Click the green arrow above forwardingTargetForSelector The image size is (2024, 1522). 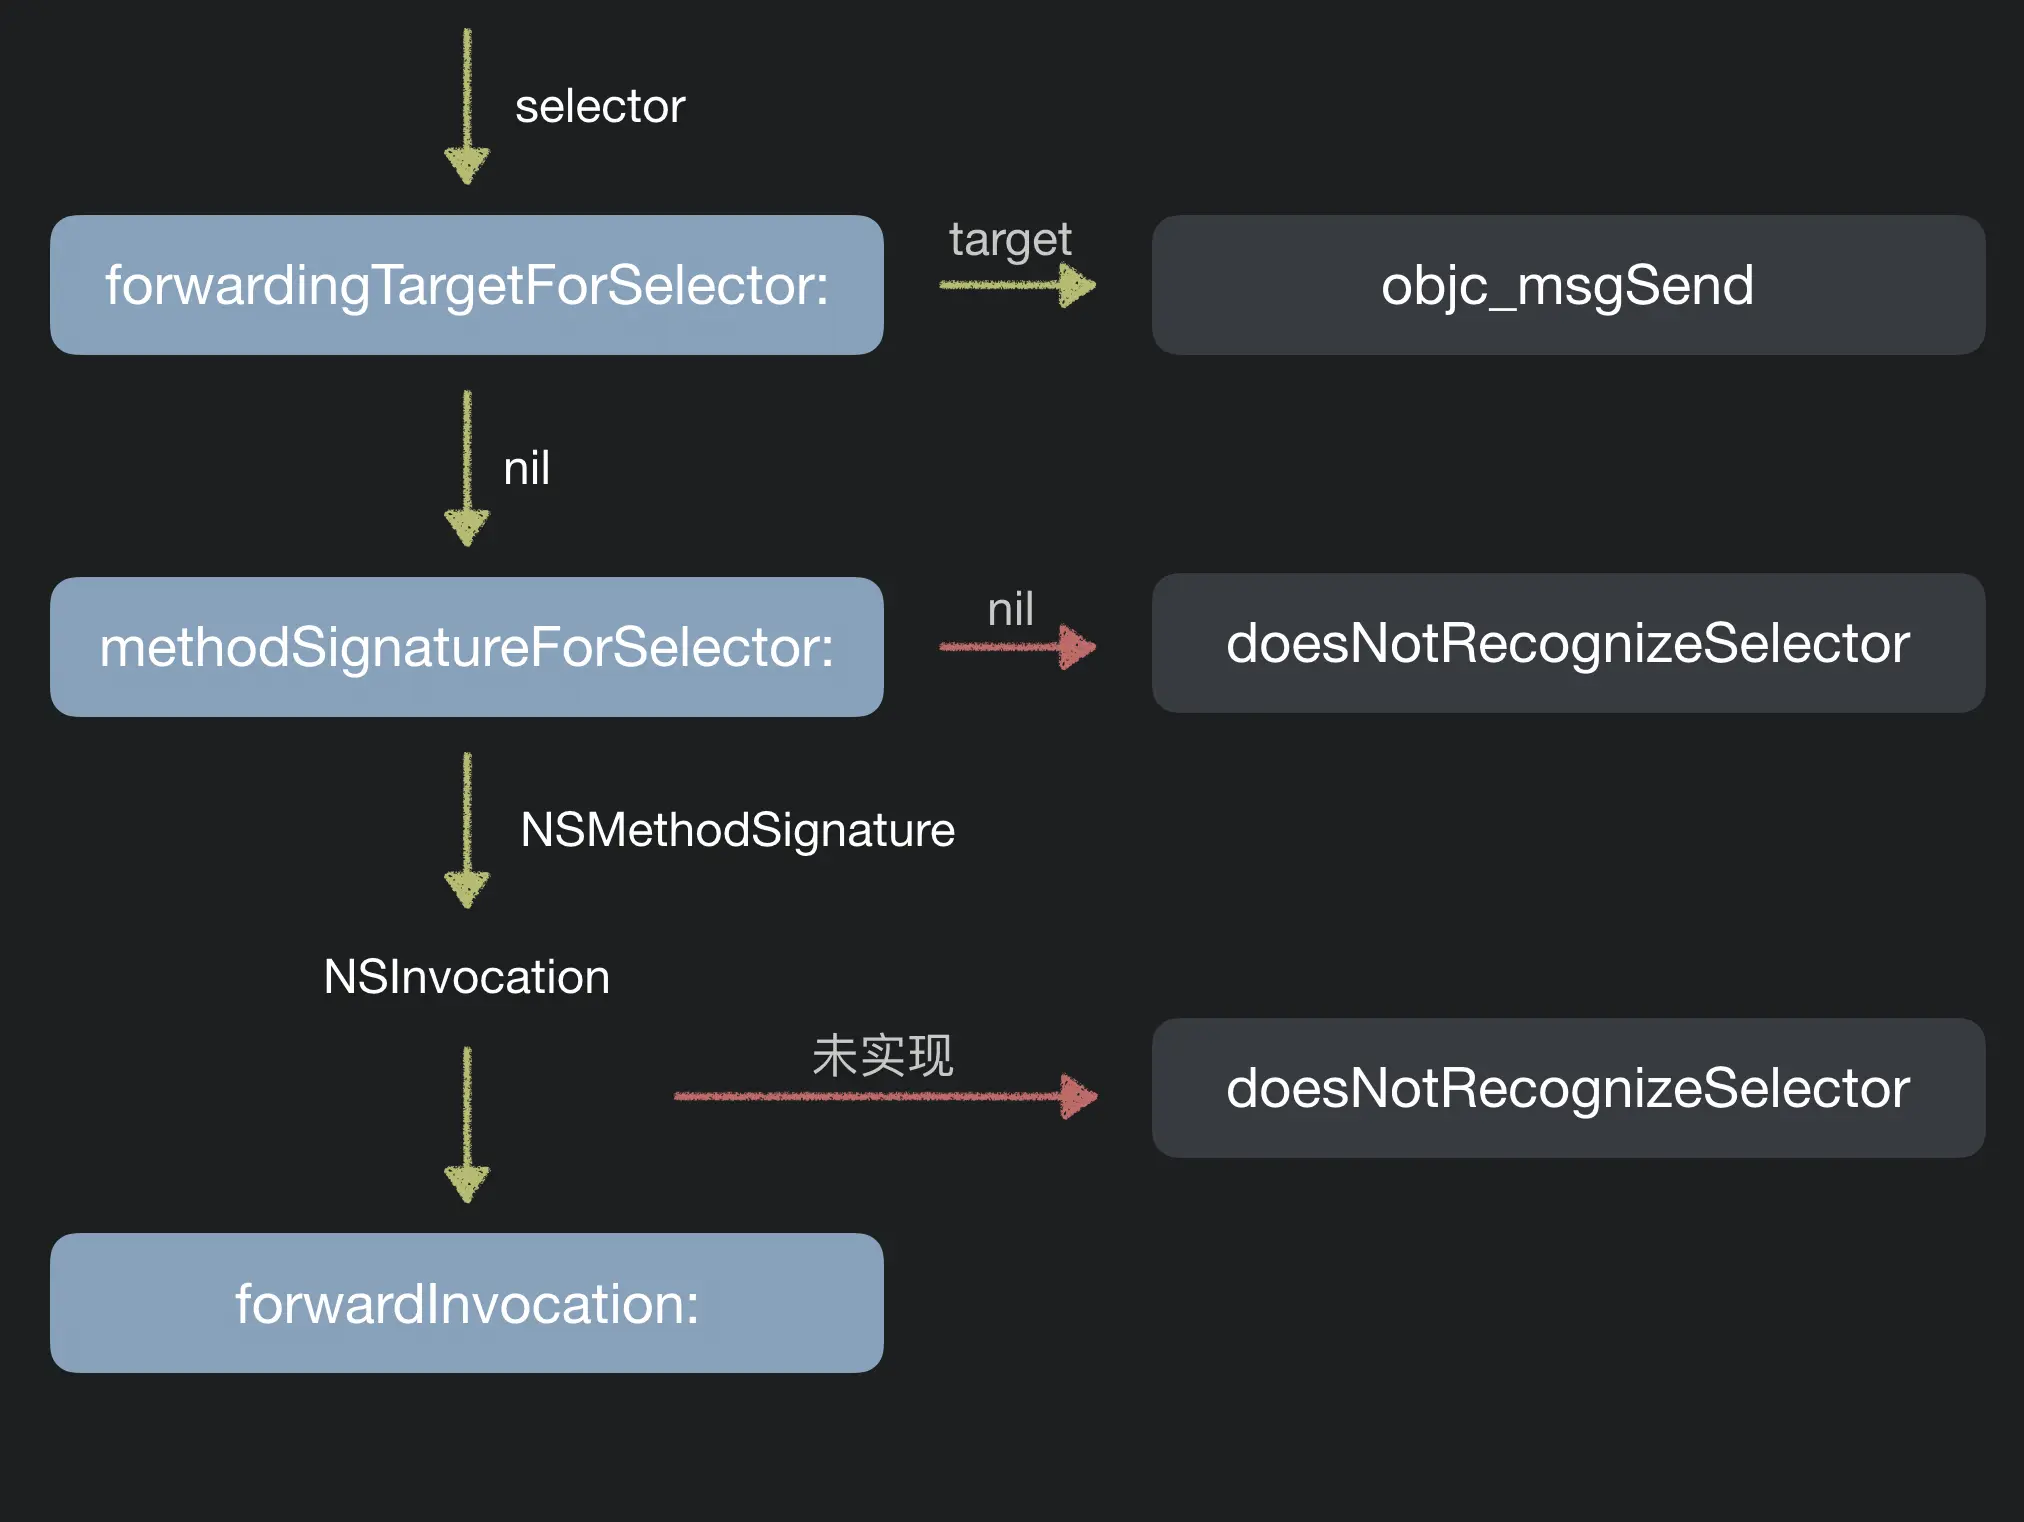coord(467,106)
